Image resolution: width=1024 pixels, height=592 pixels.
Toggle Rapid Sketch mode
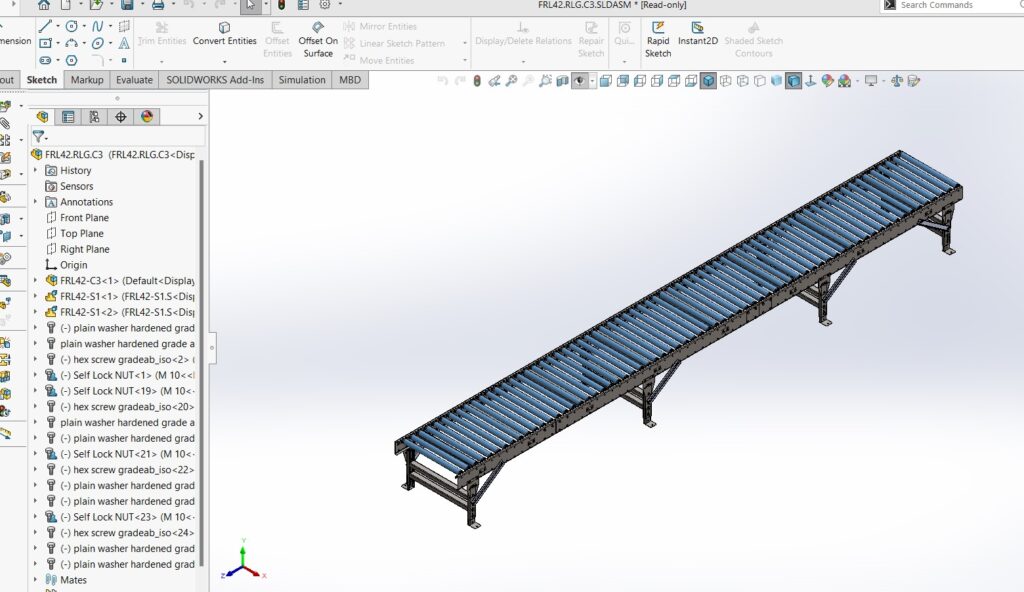click(x=658, y=39)
